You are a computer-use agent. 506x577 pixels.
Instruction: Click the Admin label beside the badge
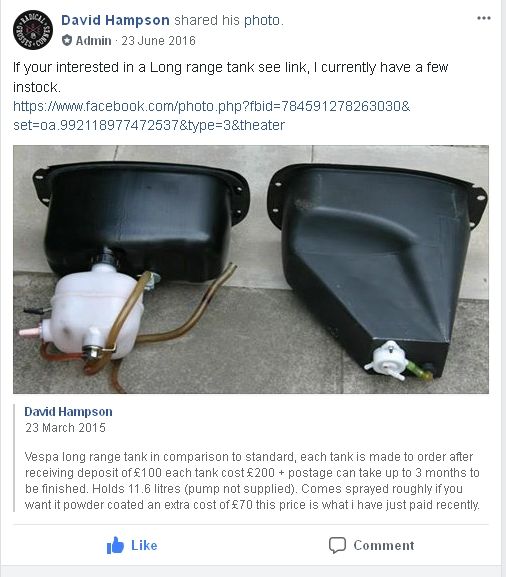click(93, 40)
